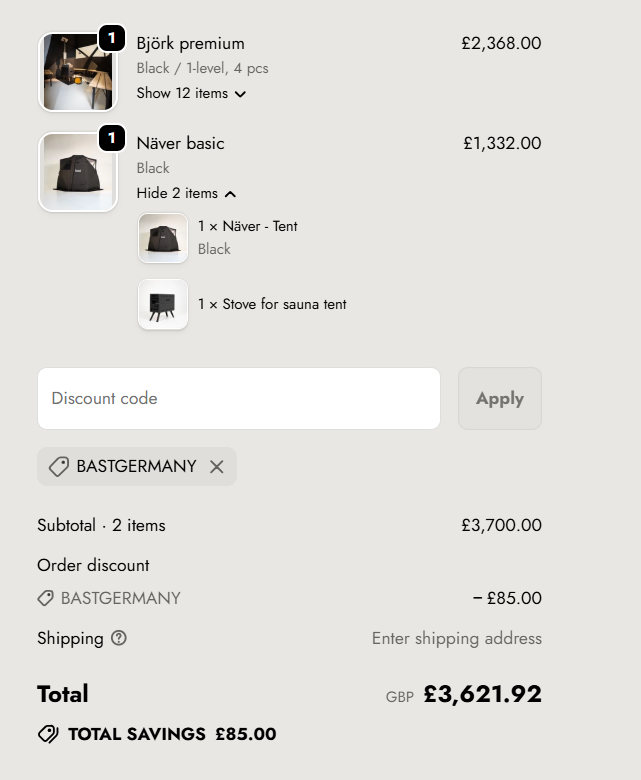641x780 pixels.
Task: Open the Björk premium product thumbnail
Action: pyautogui.click(x=75, y=73)
